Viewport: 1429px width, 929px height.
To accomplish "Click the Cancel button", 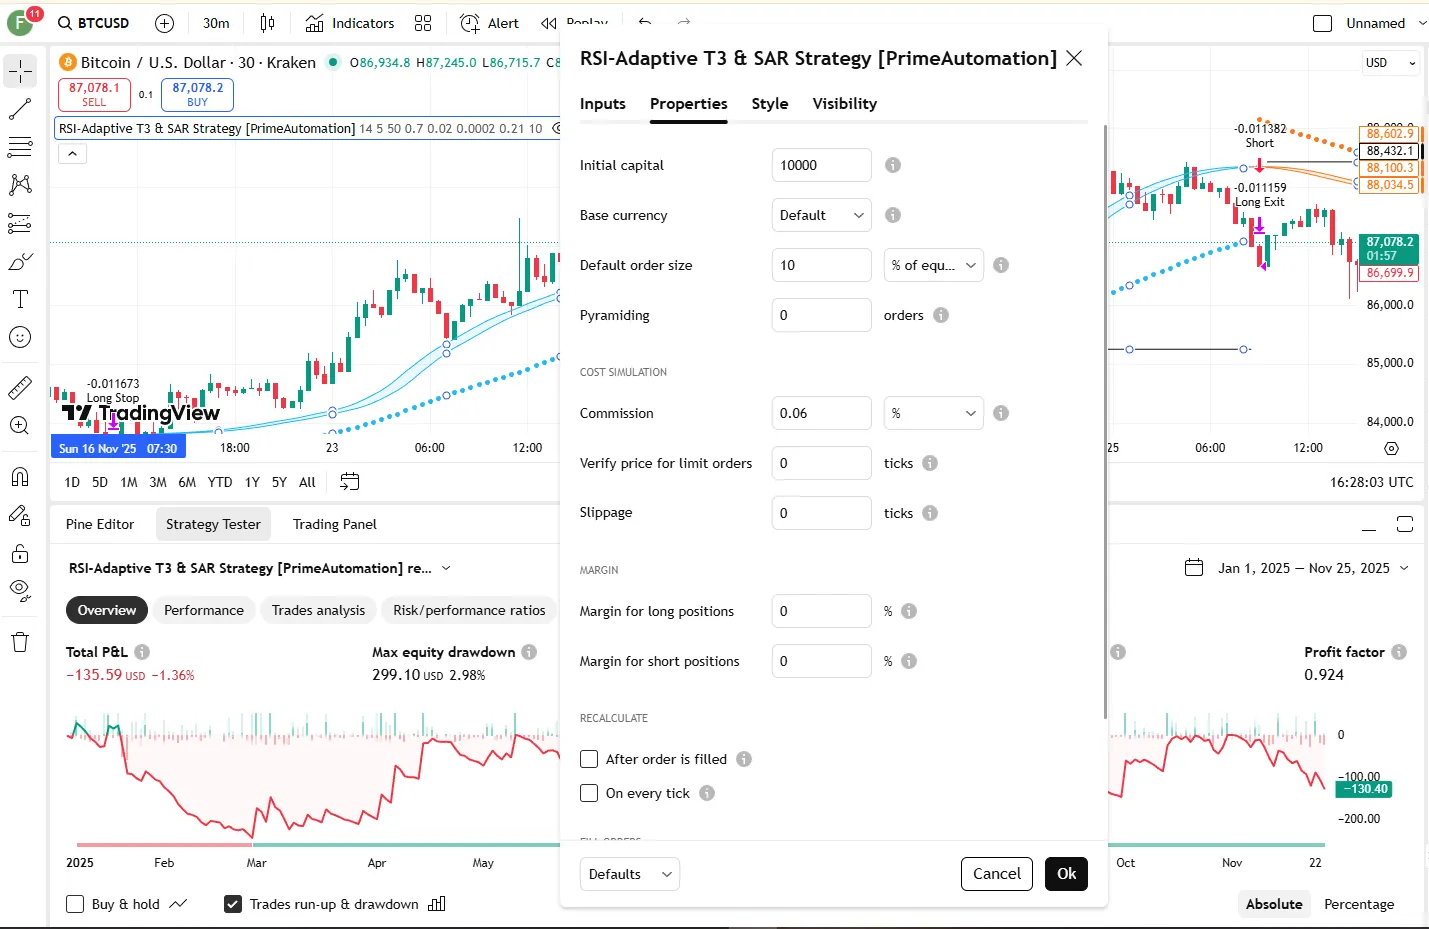I will point(996,874).
